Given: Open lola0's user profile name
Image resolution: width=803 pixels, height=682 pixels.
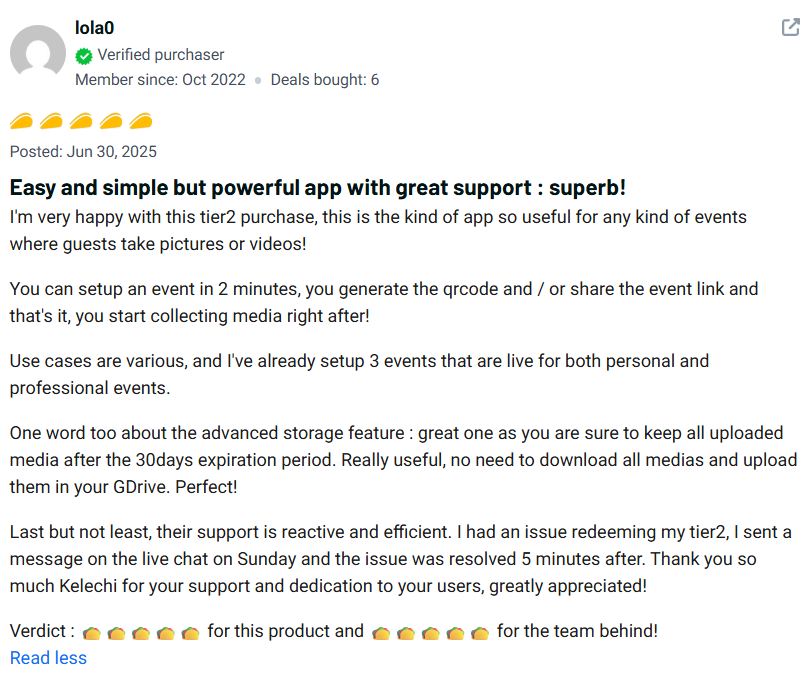Looking at the screenshot, I should pyautogui.click(x=94, y=28).
